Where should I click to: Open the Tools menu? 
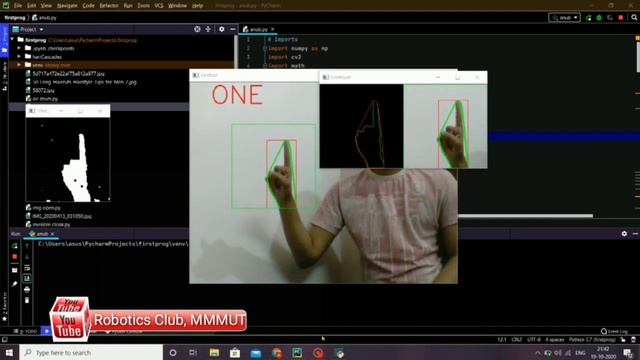point(143,6)
